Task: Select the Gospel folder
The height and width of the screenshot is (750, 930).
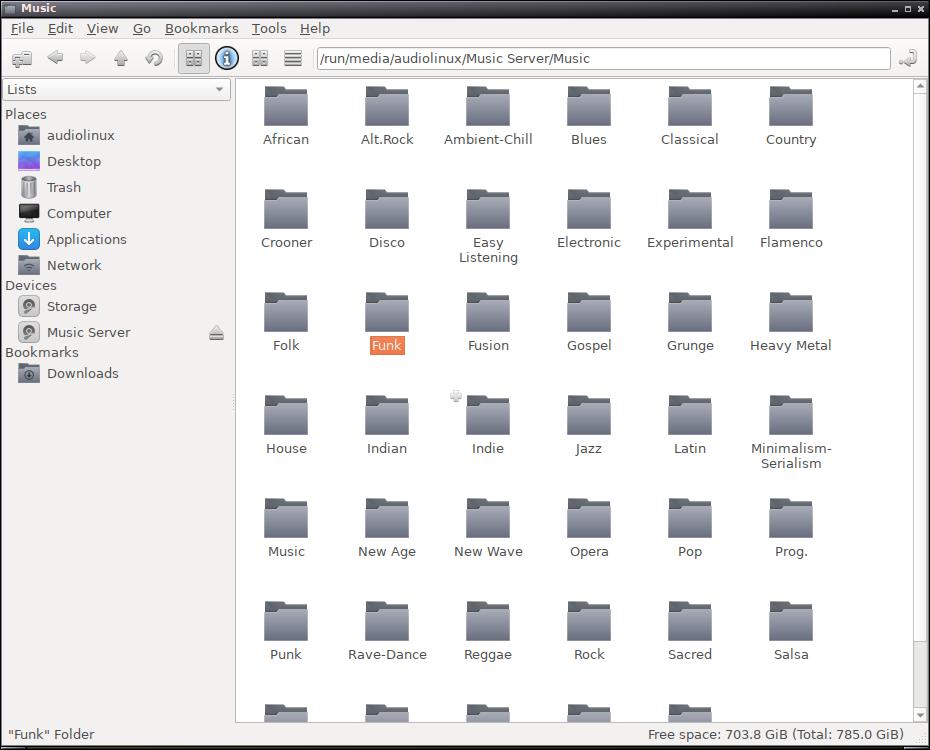Action: coord(589,323)
